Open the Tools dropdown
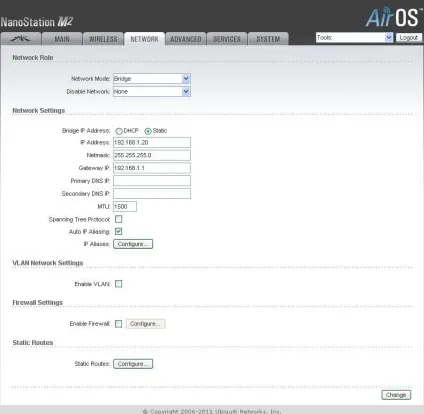Viewport: 424px width, 414px height. pos(354,38)
